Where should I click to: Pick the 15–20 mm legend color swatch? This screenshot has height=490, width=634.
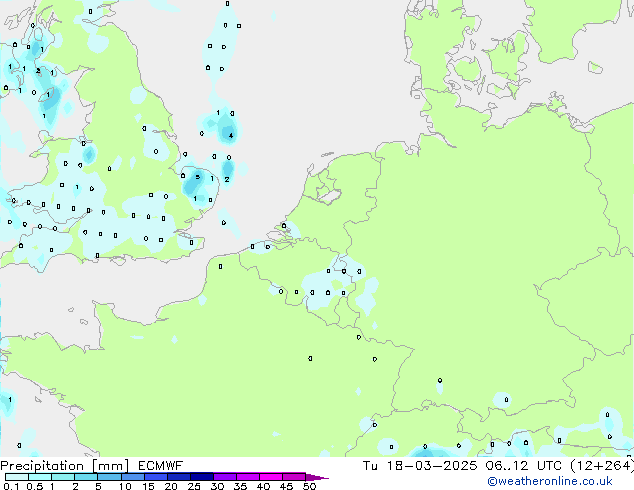click(156, 477)
